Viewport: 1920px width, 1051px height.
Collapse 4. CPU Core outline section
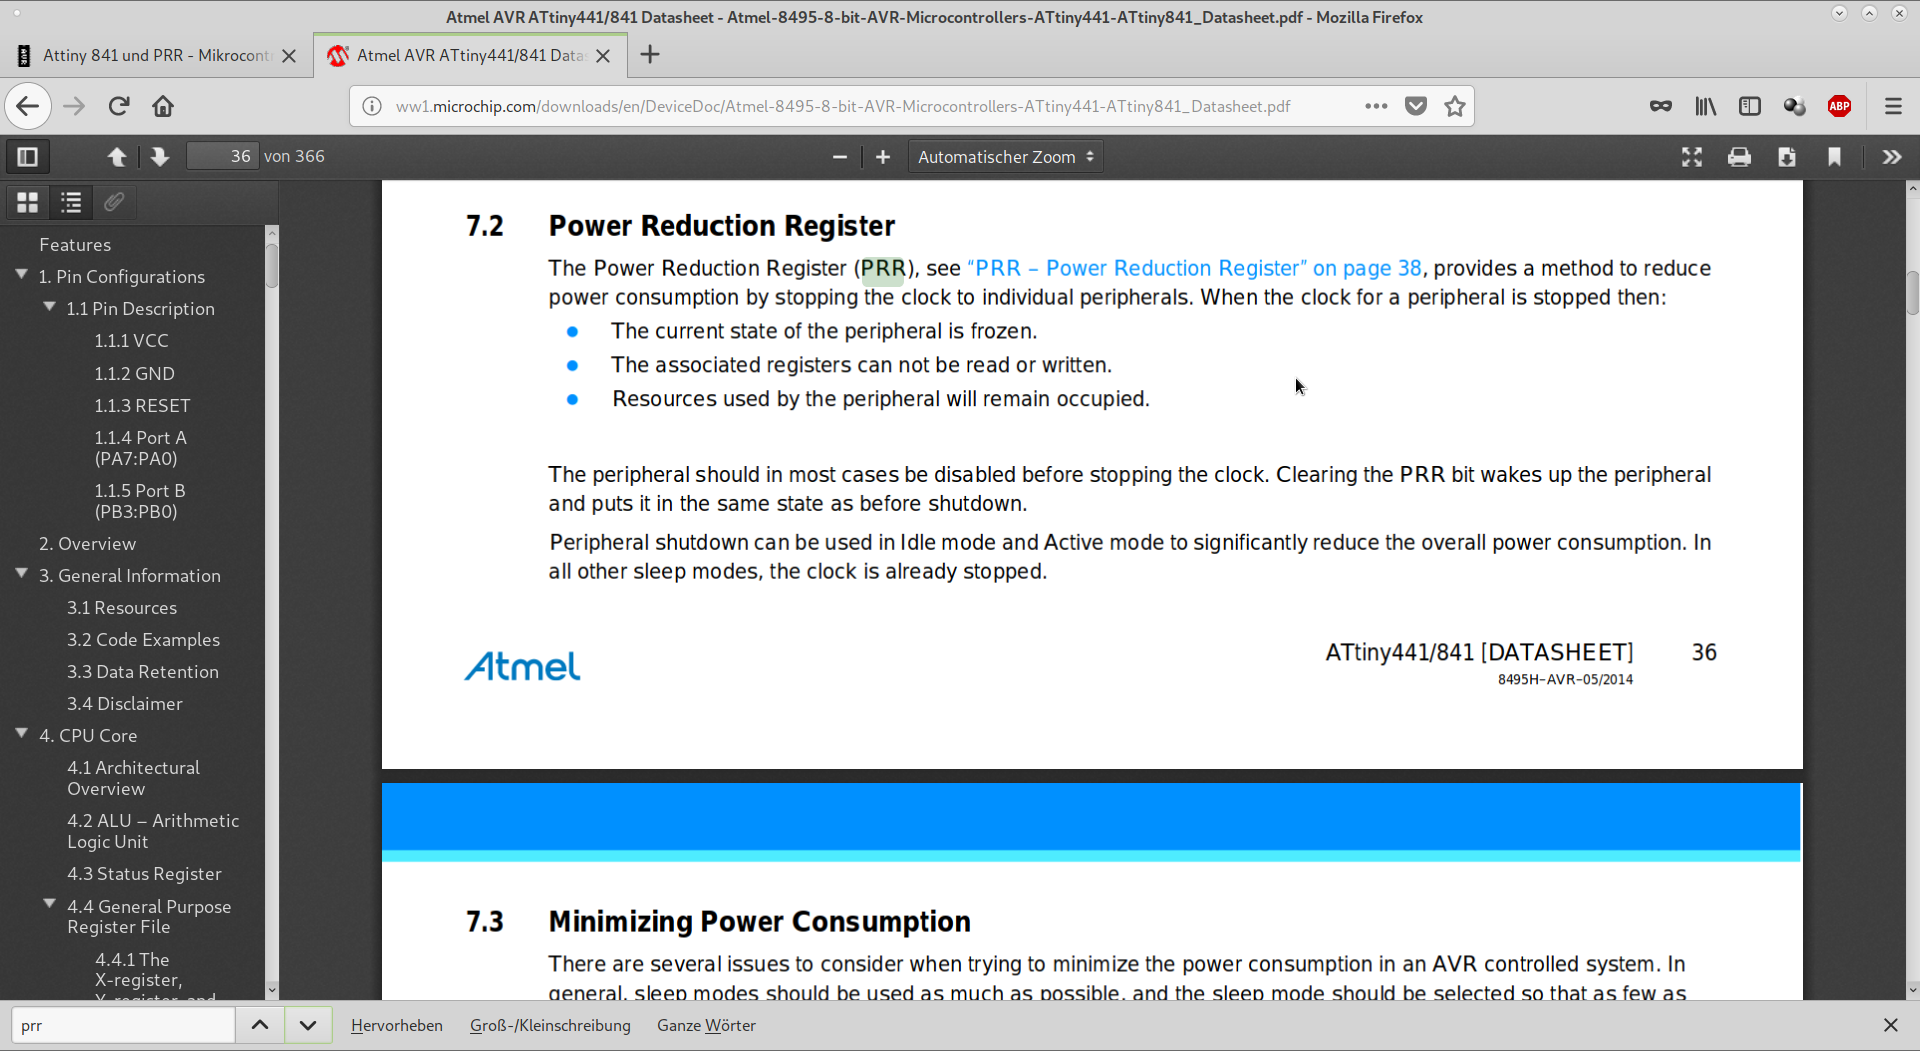(x=21, y=733)
